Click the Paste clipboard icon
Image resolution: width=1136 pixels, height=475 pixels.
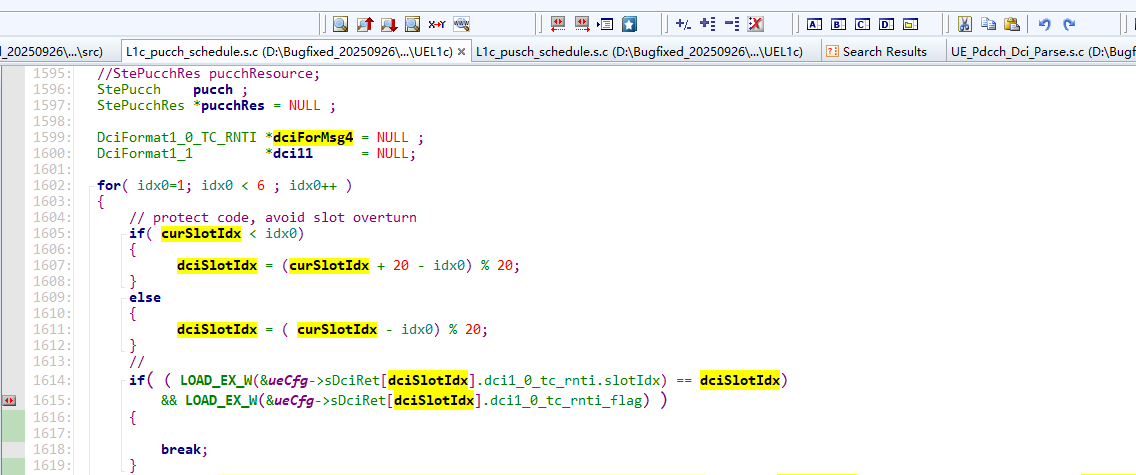point(1012,24)
